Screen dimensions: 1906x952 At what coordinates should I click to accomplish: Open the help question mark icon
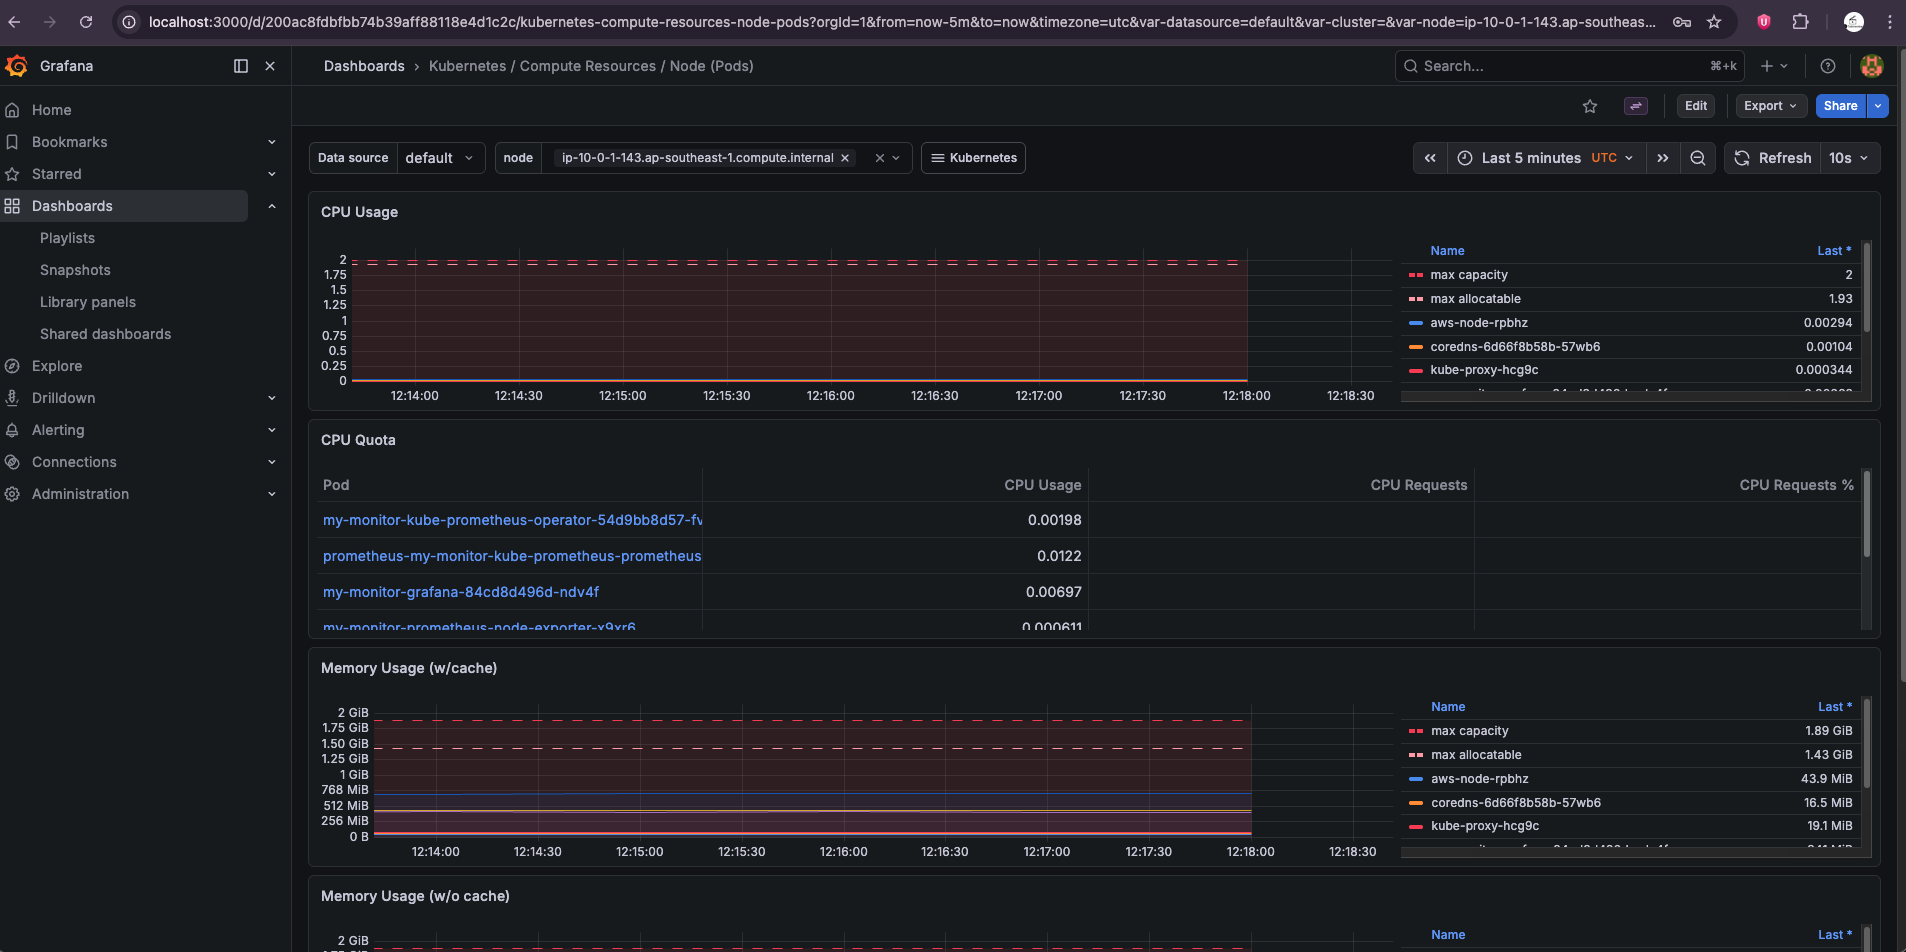(1828, 66)
